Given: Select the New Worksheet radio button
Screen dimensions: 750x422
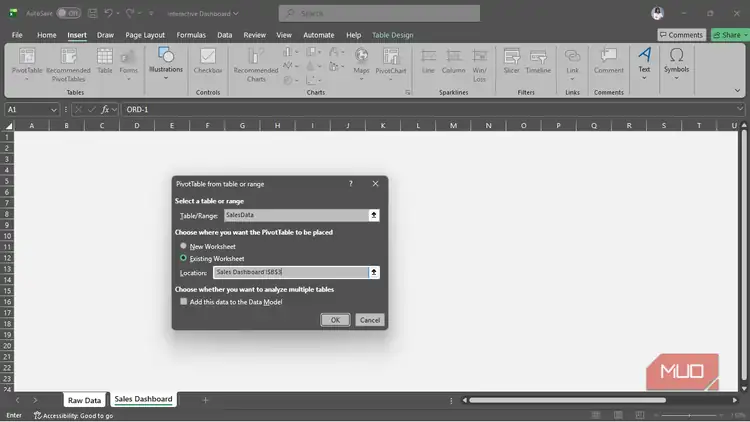Looking at the screenshot, I should pos(183,246).
